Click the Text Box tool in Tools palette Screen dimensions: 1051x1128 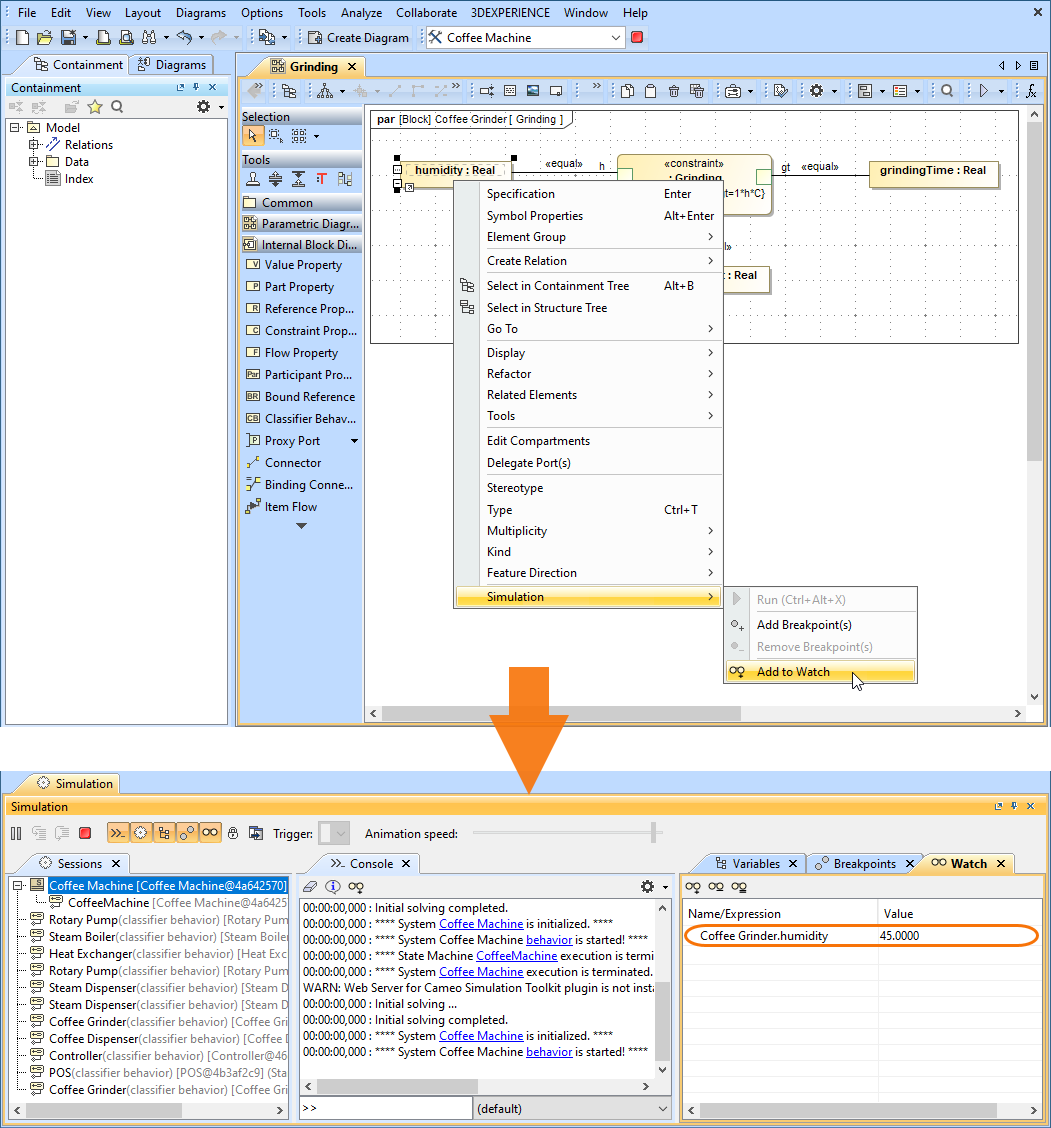pos(322,179)
